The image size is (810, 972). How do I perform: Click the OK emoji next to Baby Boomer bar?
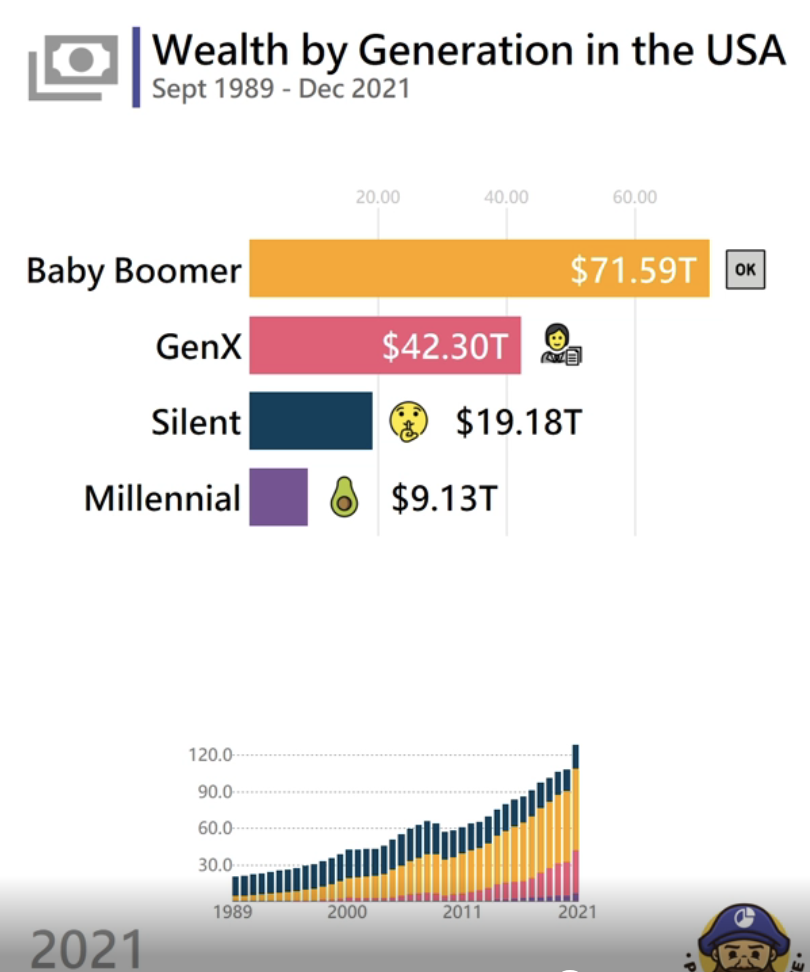[746, 269]
